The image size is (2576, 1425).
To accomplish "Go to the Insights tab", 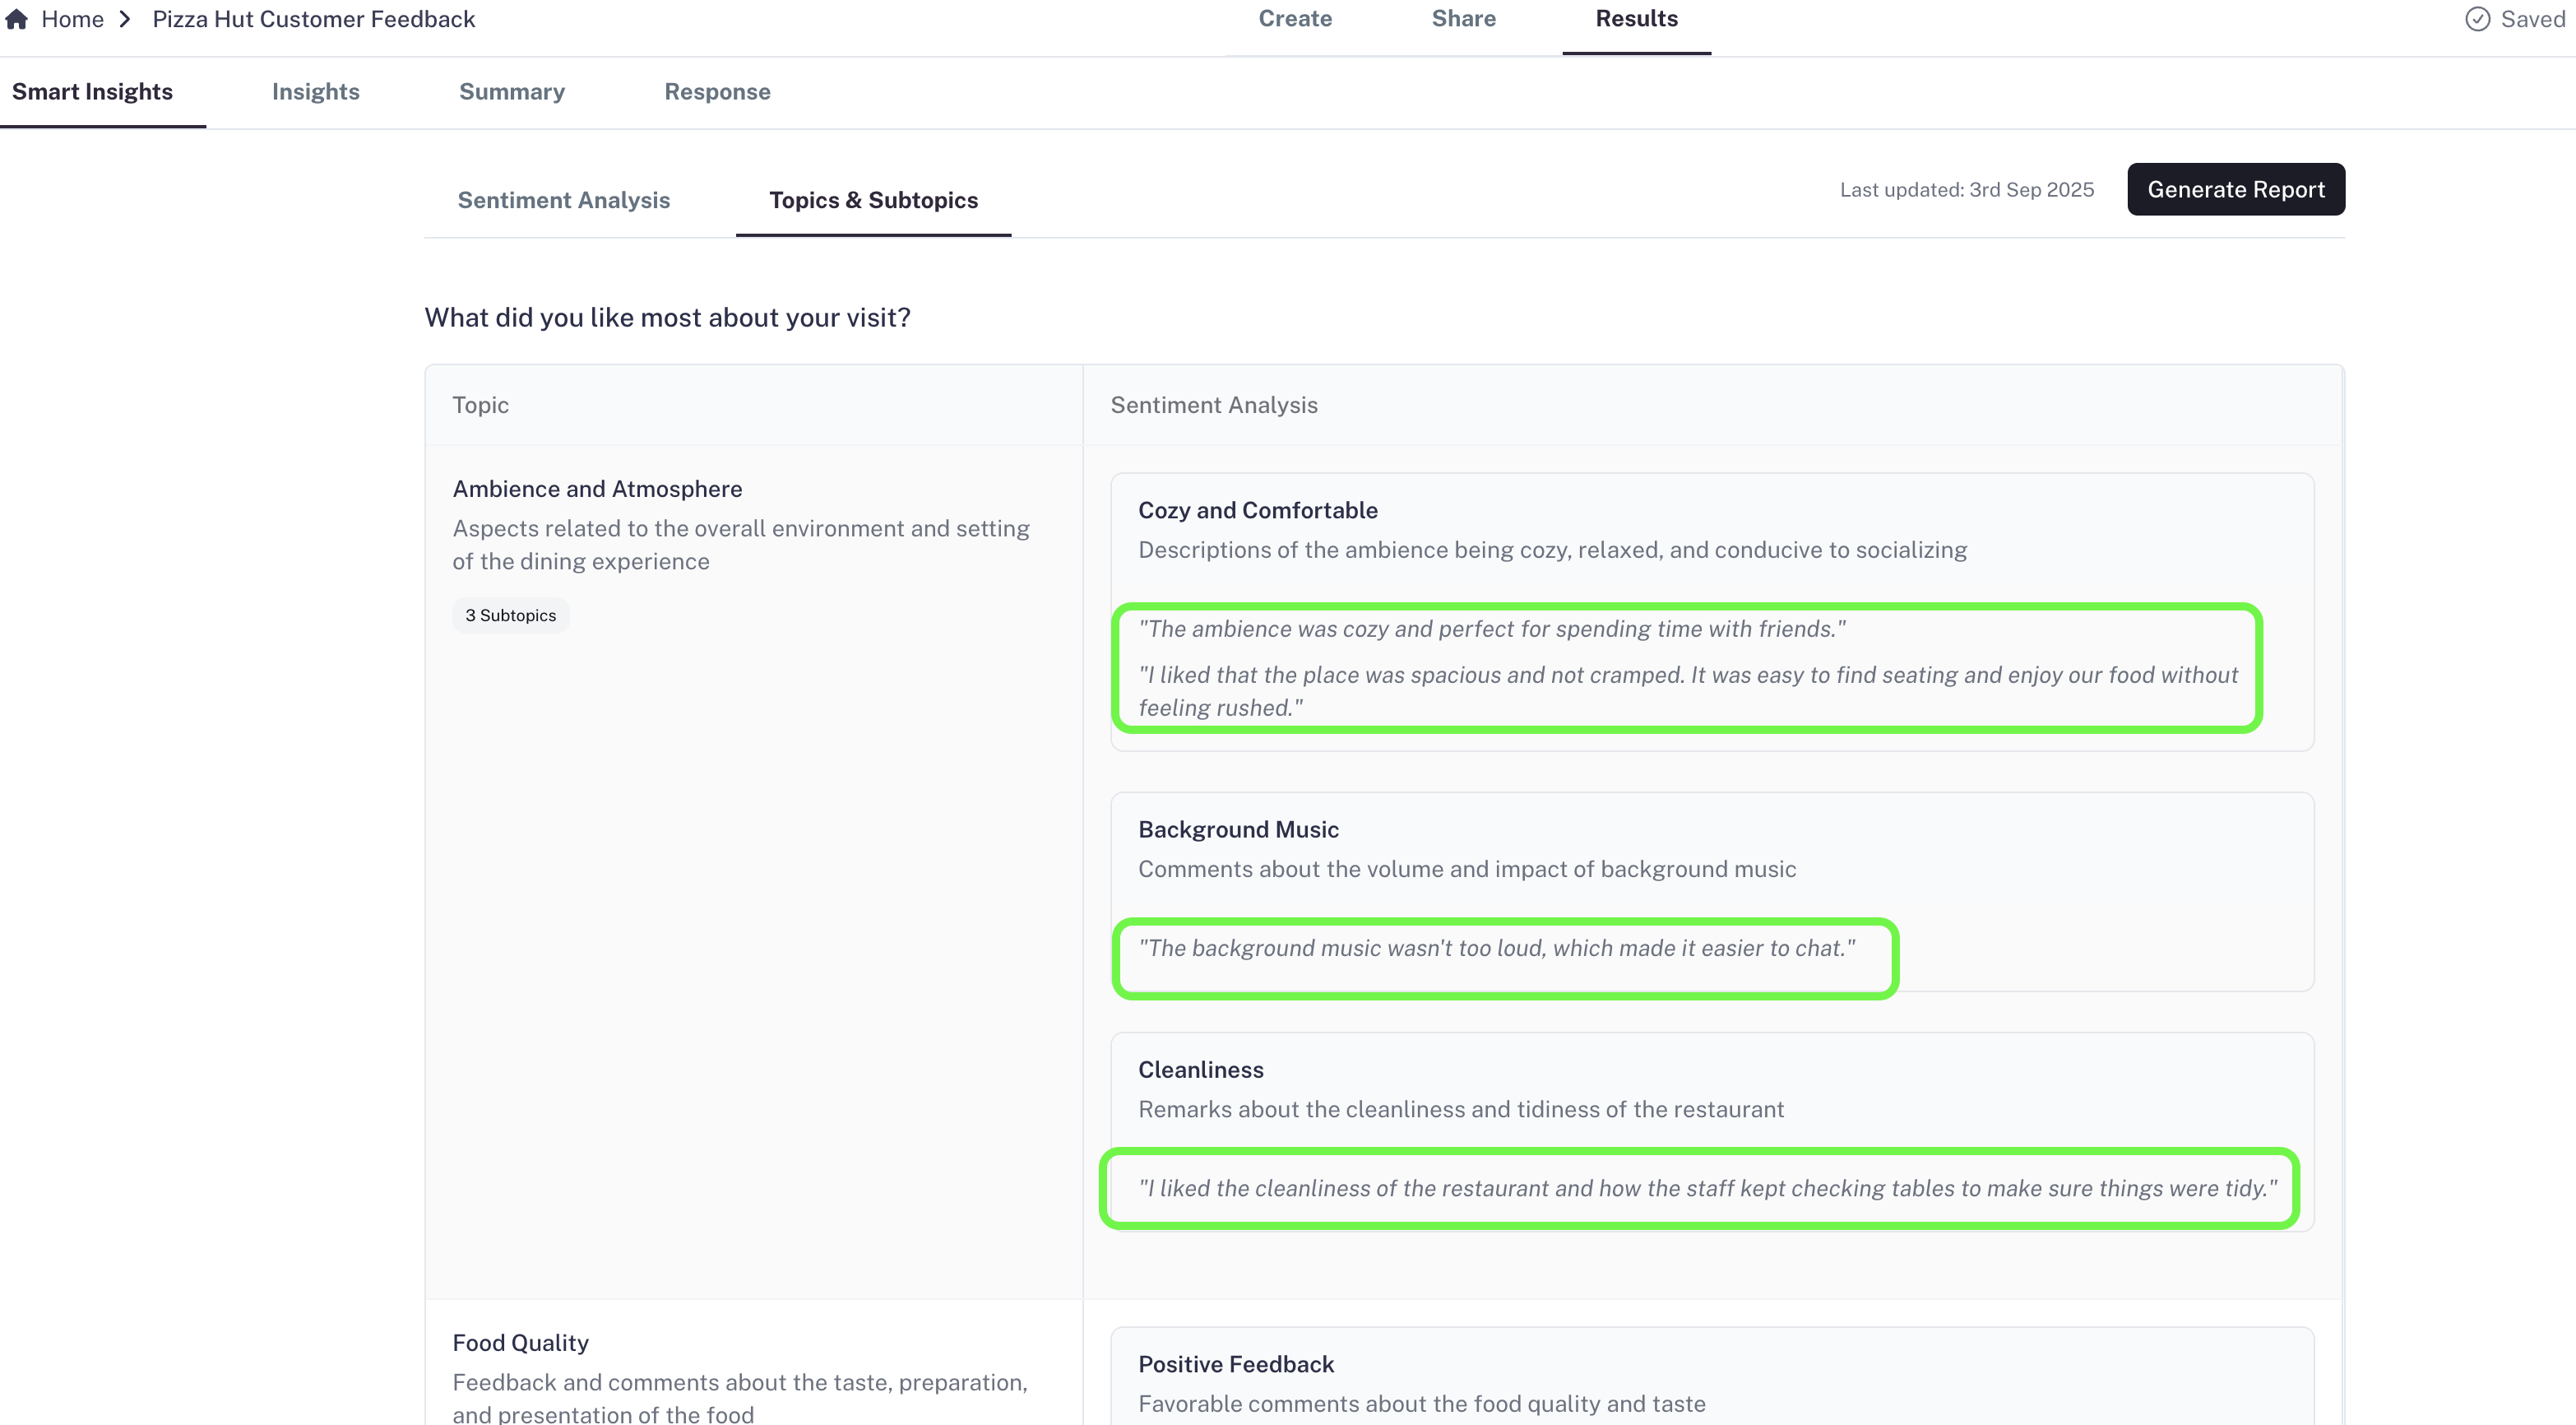I will 315,92.
